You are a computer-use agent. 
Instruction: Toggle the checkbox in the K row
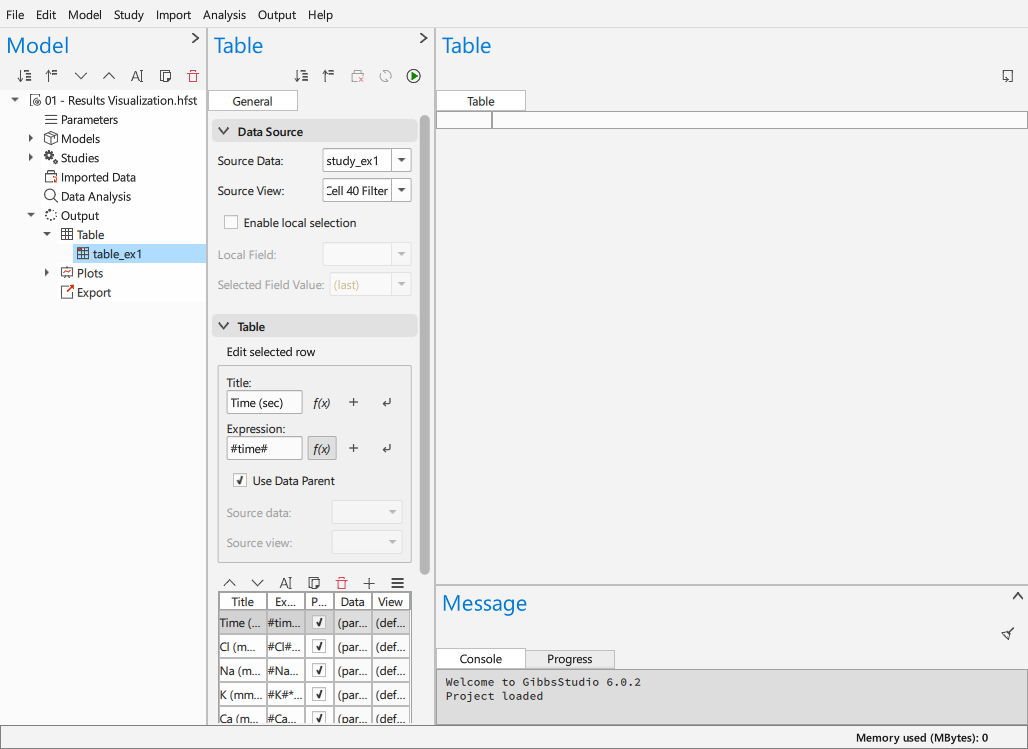[x=319, y=695]
